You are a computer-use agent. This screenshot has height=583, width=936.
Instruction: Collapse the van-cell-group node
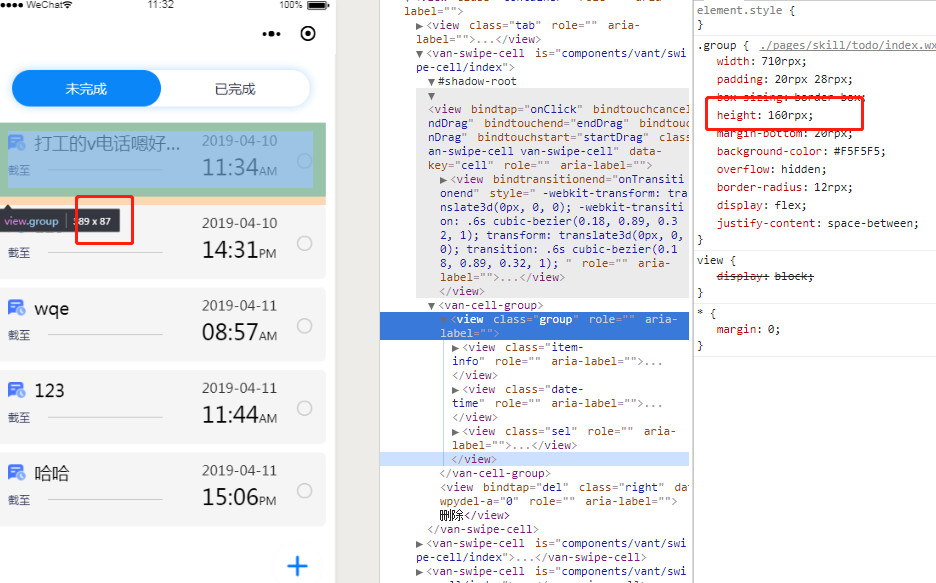click(432, 306)
